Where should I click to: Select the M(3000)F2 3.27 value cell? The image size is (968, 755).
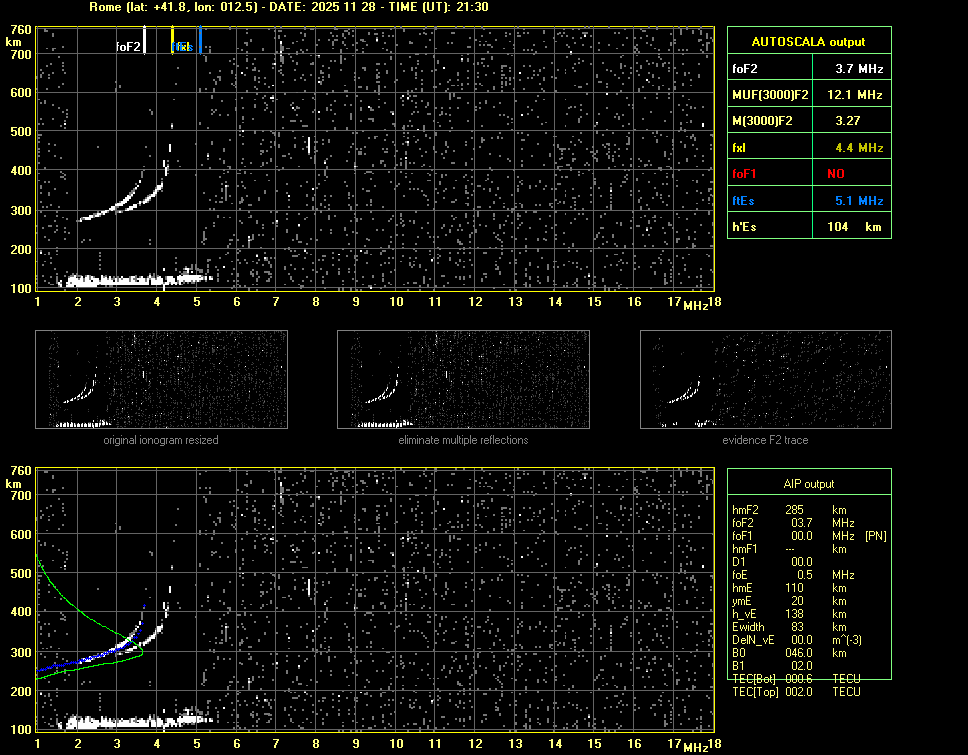(859, 121)
